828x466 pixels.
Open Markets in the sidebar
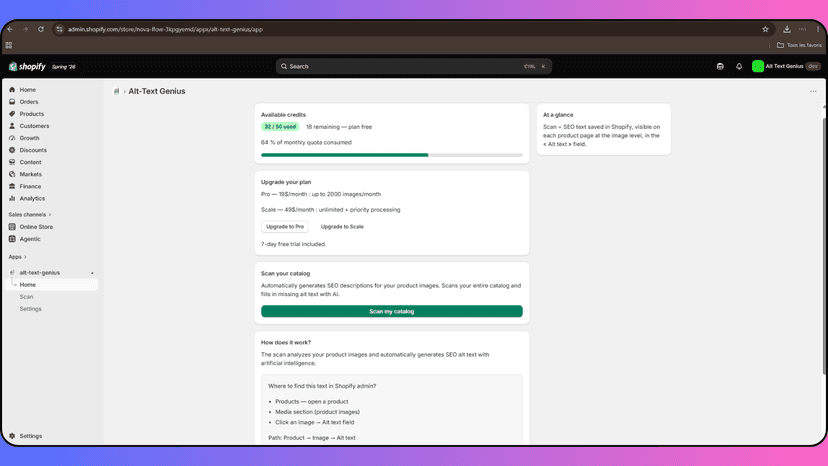tap(30, 174)
